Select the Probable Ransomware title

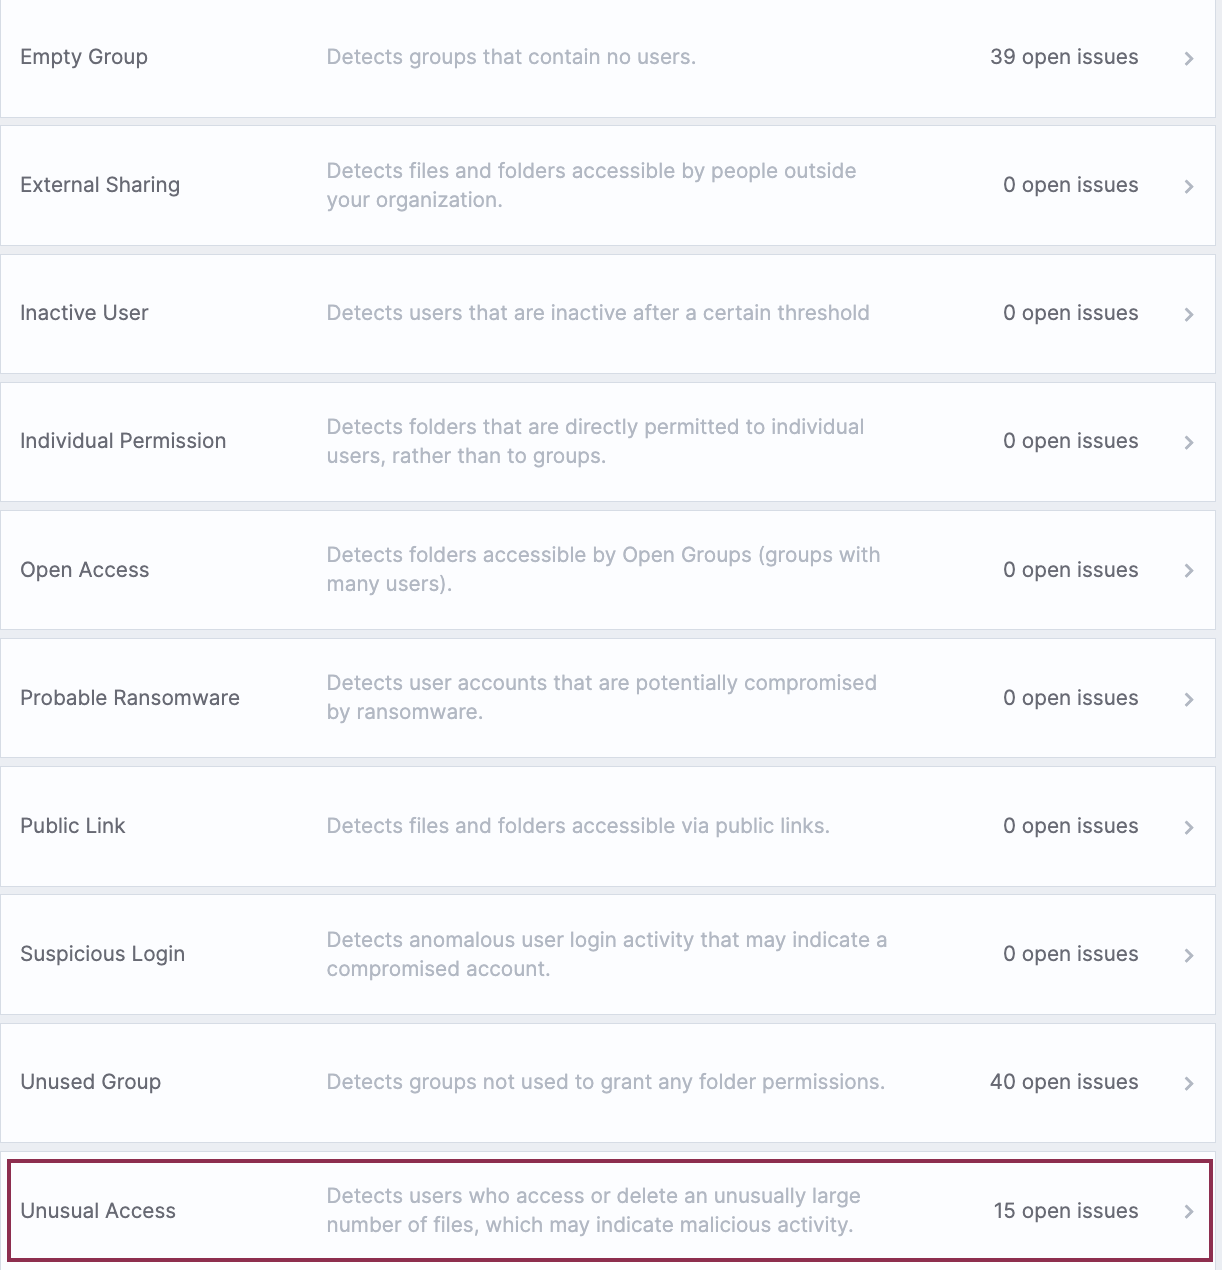coord(130,698)
